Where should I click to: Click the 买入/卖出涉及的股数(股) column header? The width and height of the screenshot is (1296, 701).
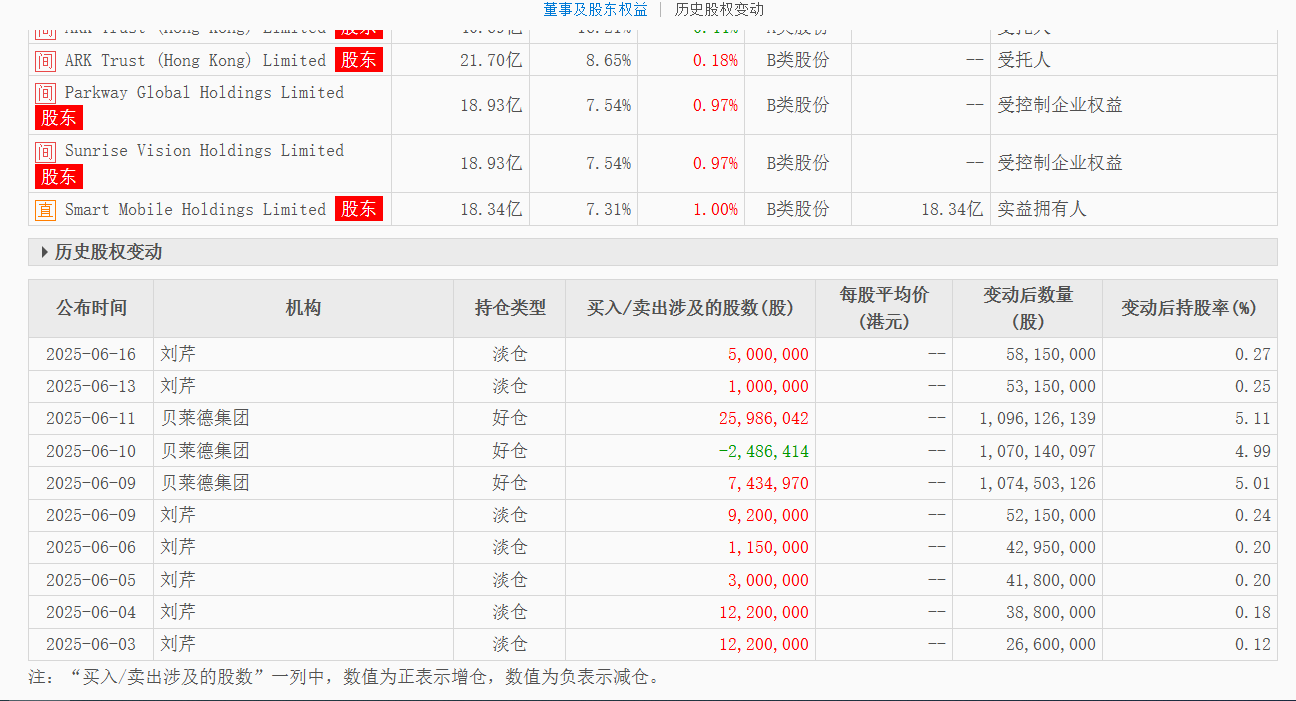[690, 308]
